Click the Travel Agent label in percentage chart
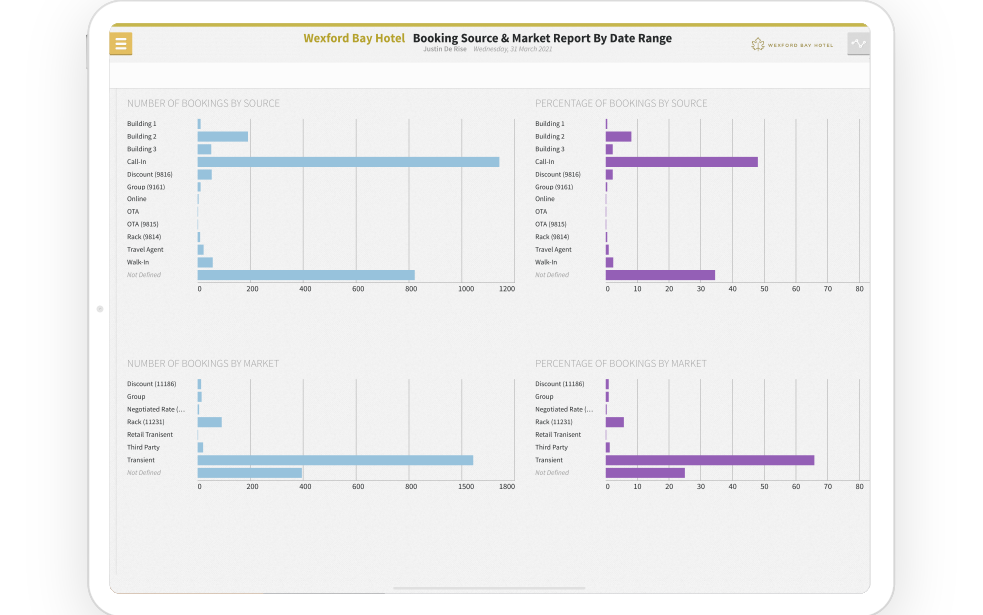The height and width of the screenshot is (615, 983). pyautogui.click(x=553, y=250)
